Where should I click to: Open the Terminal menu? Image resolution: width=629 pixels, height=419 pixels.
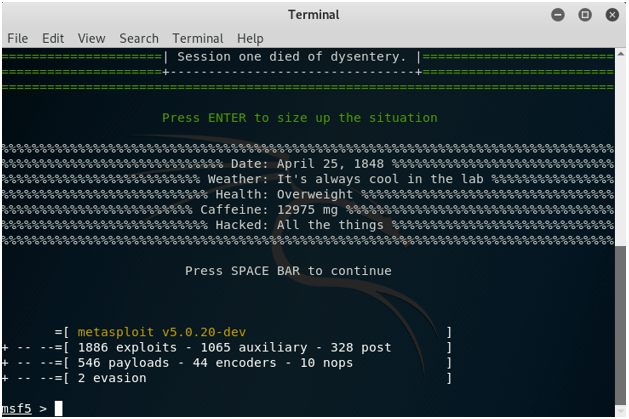[x=197, y=38]
